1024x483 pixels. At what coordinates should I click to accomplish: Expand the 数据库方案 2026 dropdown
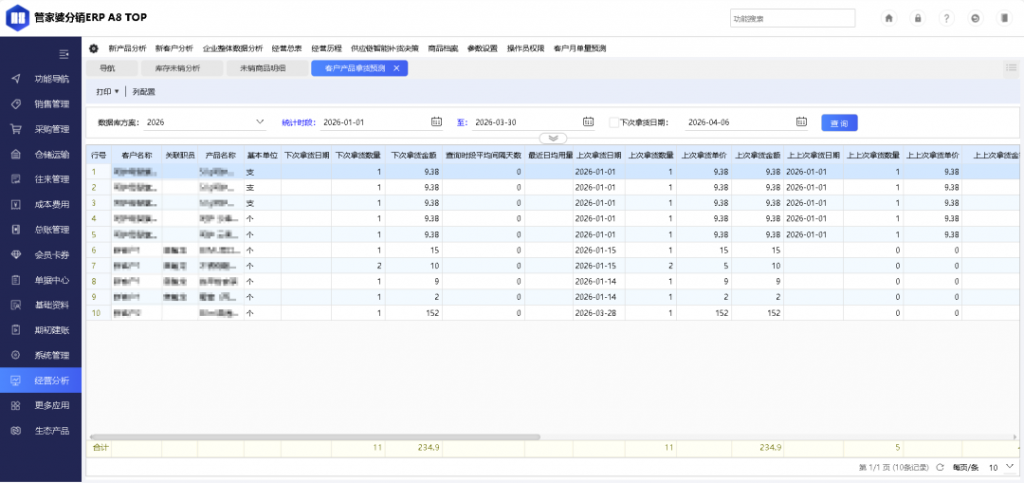pos(260,121)
